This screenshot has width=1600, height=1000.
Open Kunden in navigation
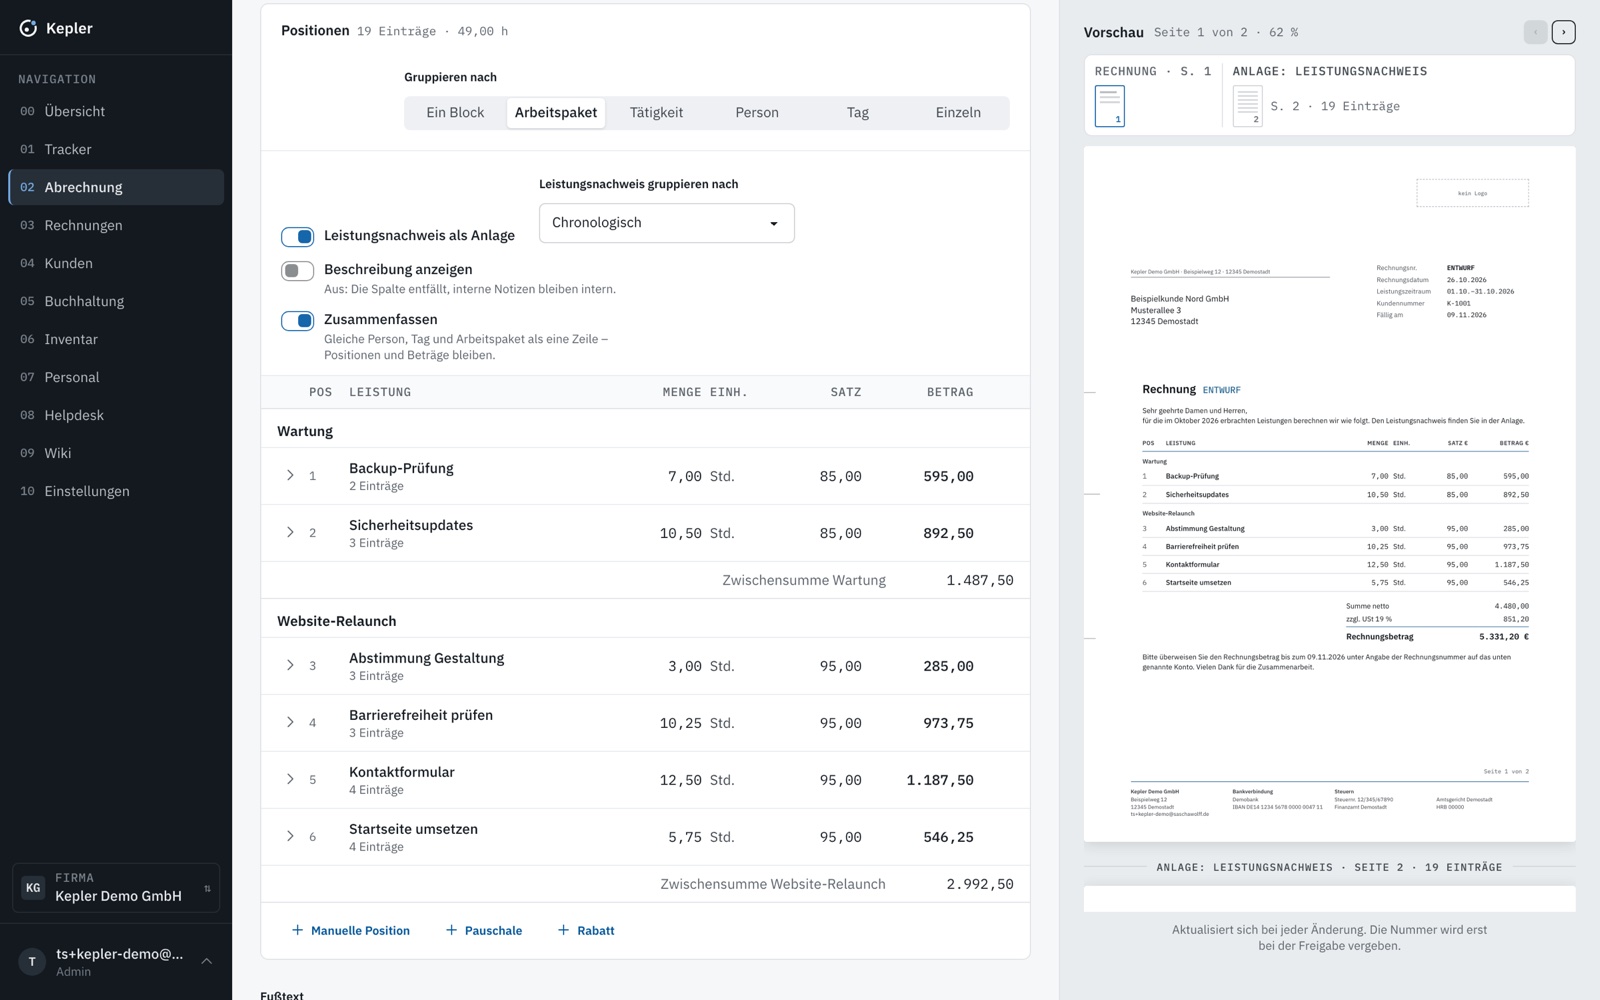point(116,263)
